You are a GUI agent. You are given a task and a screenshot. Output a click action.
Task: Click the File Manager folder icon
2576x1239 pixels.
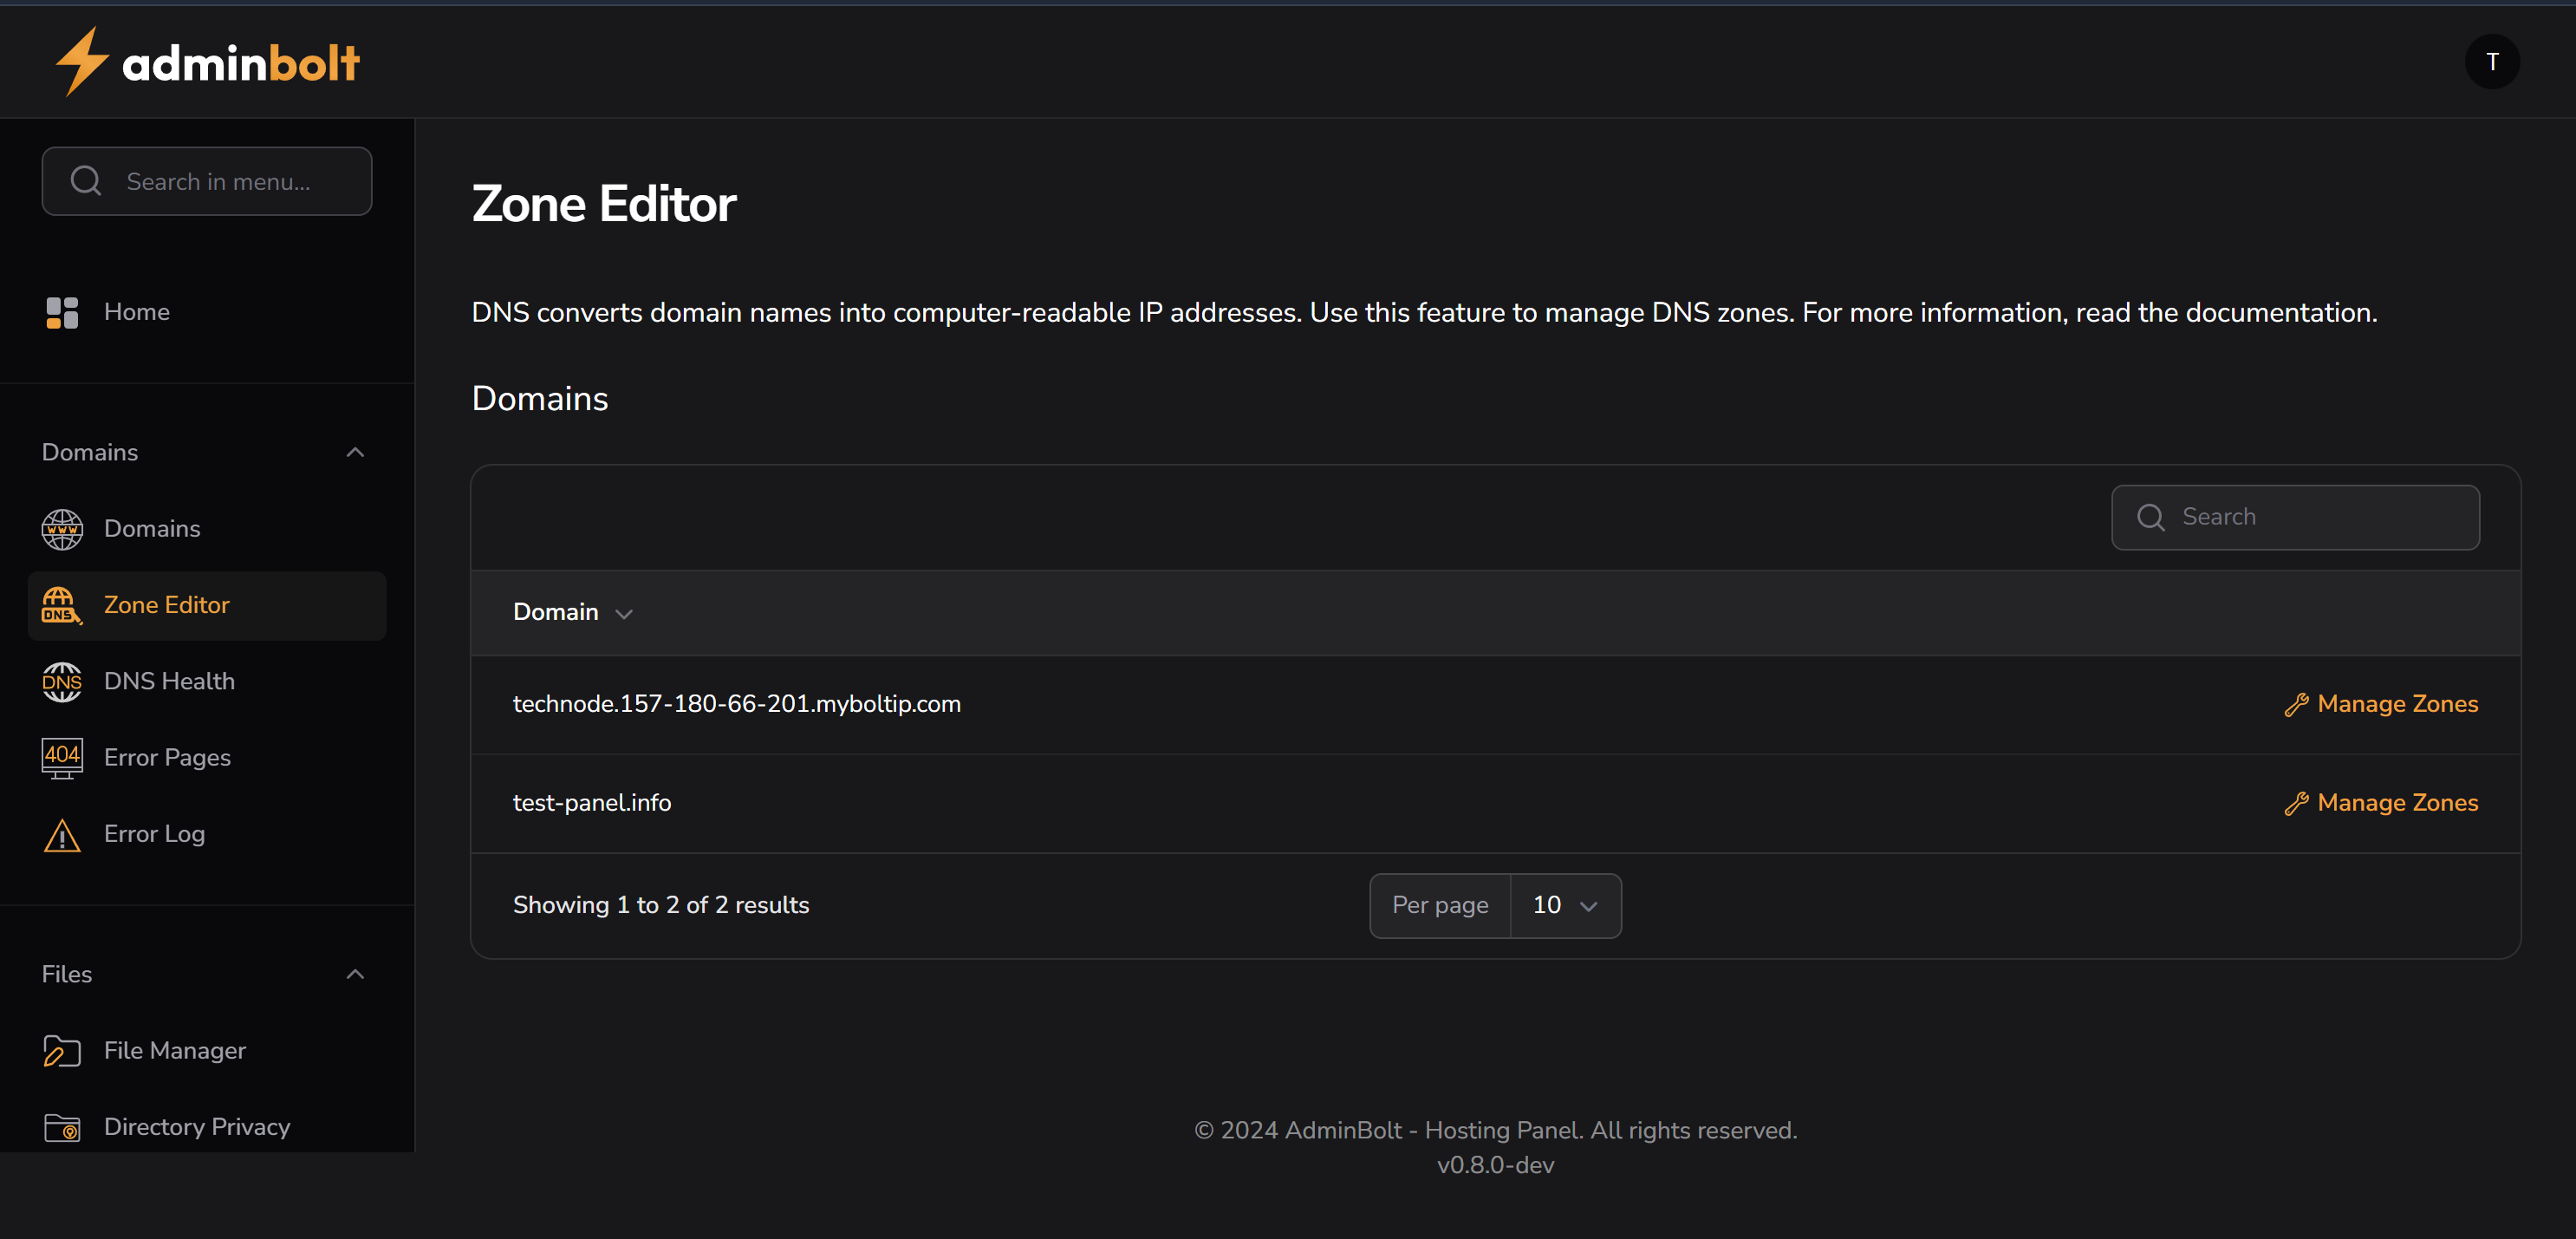61,1050
